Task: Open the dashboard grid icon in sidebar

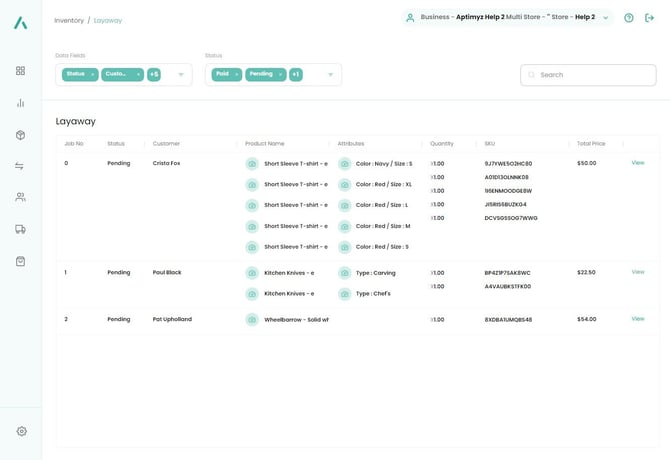Action: (x=20, y=71)
